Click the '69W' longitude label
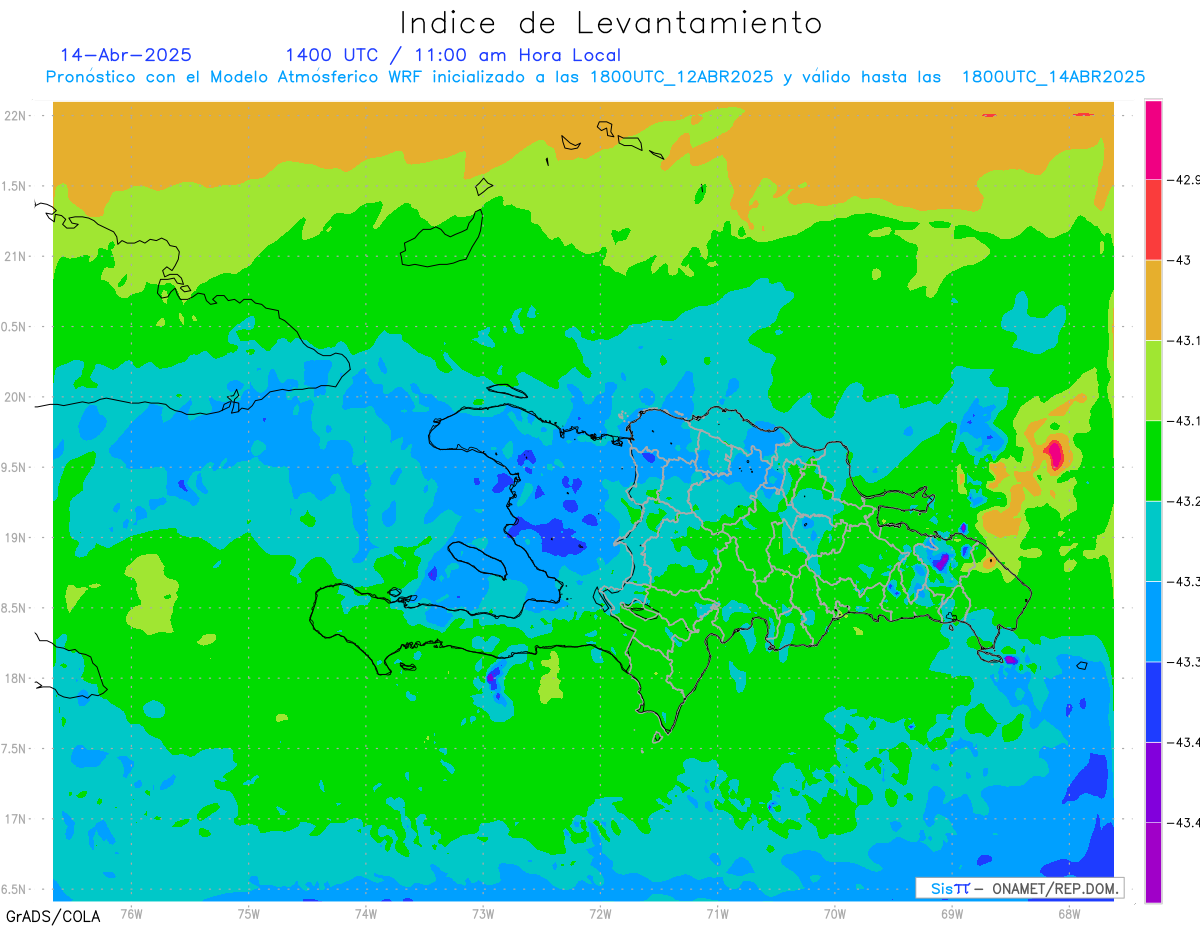Viewport: 1200px width, 927px height. coord(952,913)
